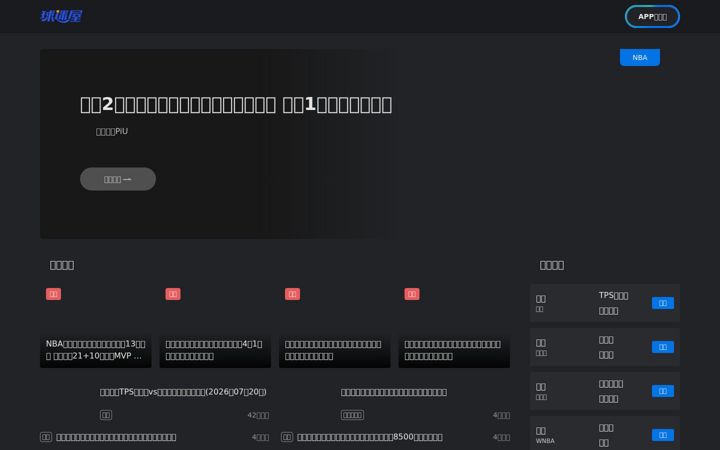Click the small tag under the TPS vs article
The image size is (720, 450).
click(106, 415)
